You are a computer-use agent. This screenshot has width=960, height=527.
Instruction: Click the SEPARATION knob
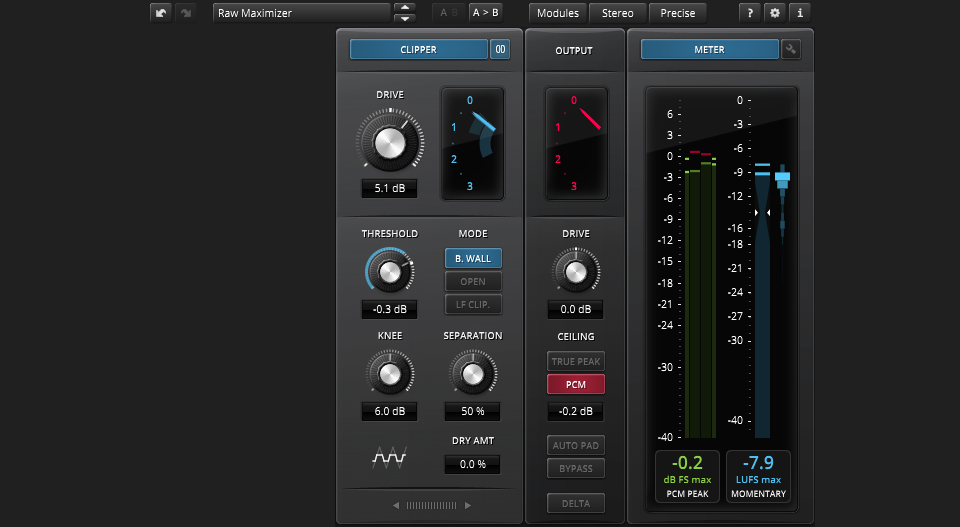473,373
